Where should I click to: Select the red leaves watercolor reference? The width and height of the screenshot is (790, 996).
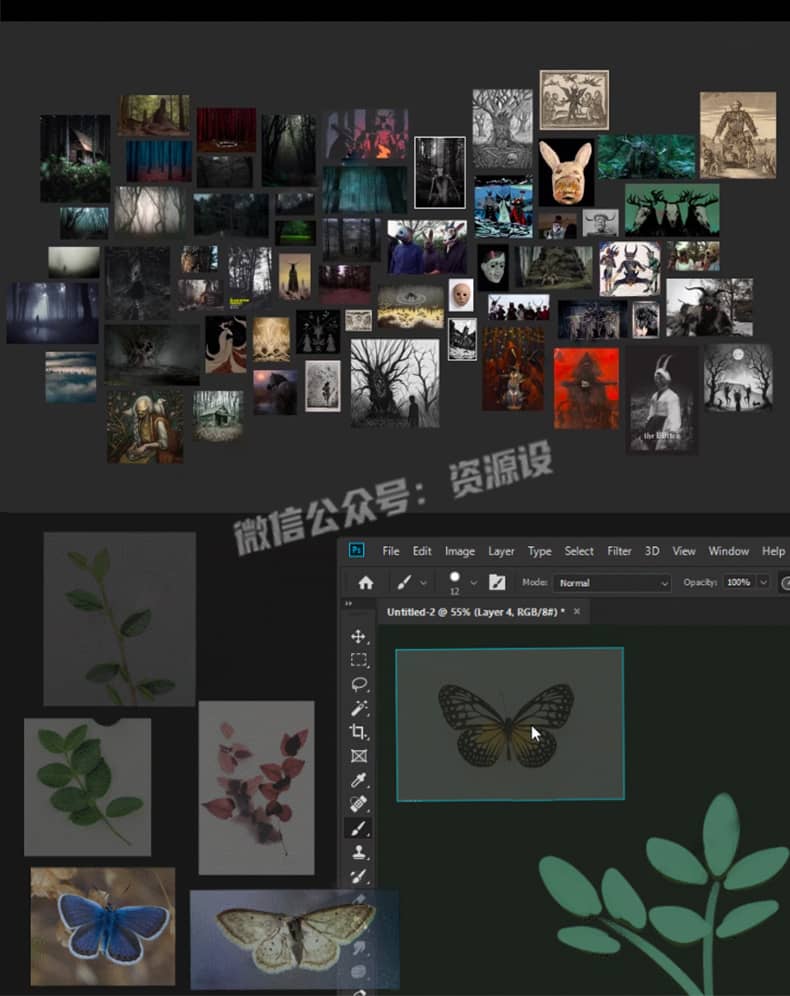(257, 788)
